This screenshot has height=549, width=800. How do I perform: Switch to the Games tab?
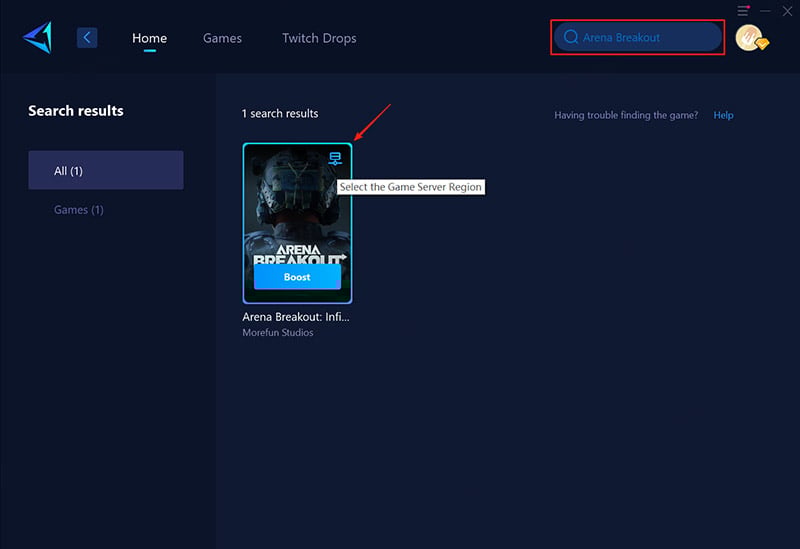[222, 38]
